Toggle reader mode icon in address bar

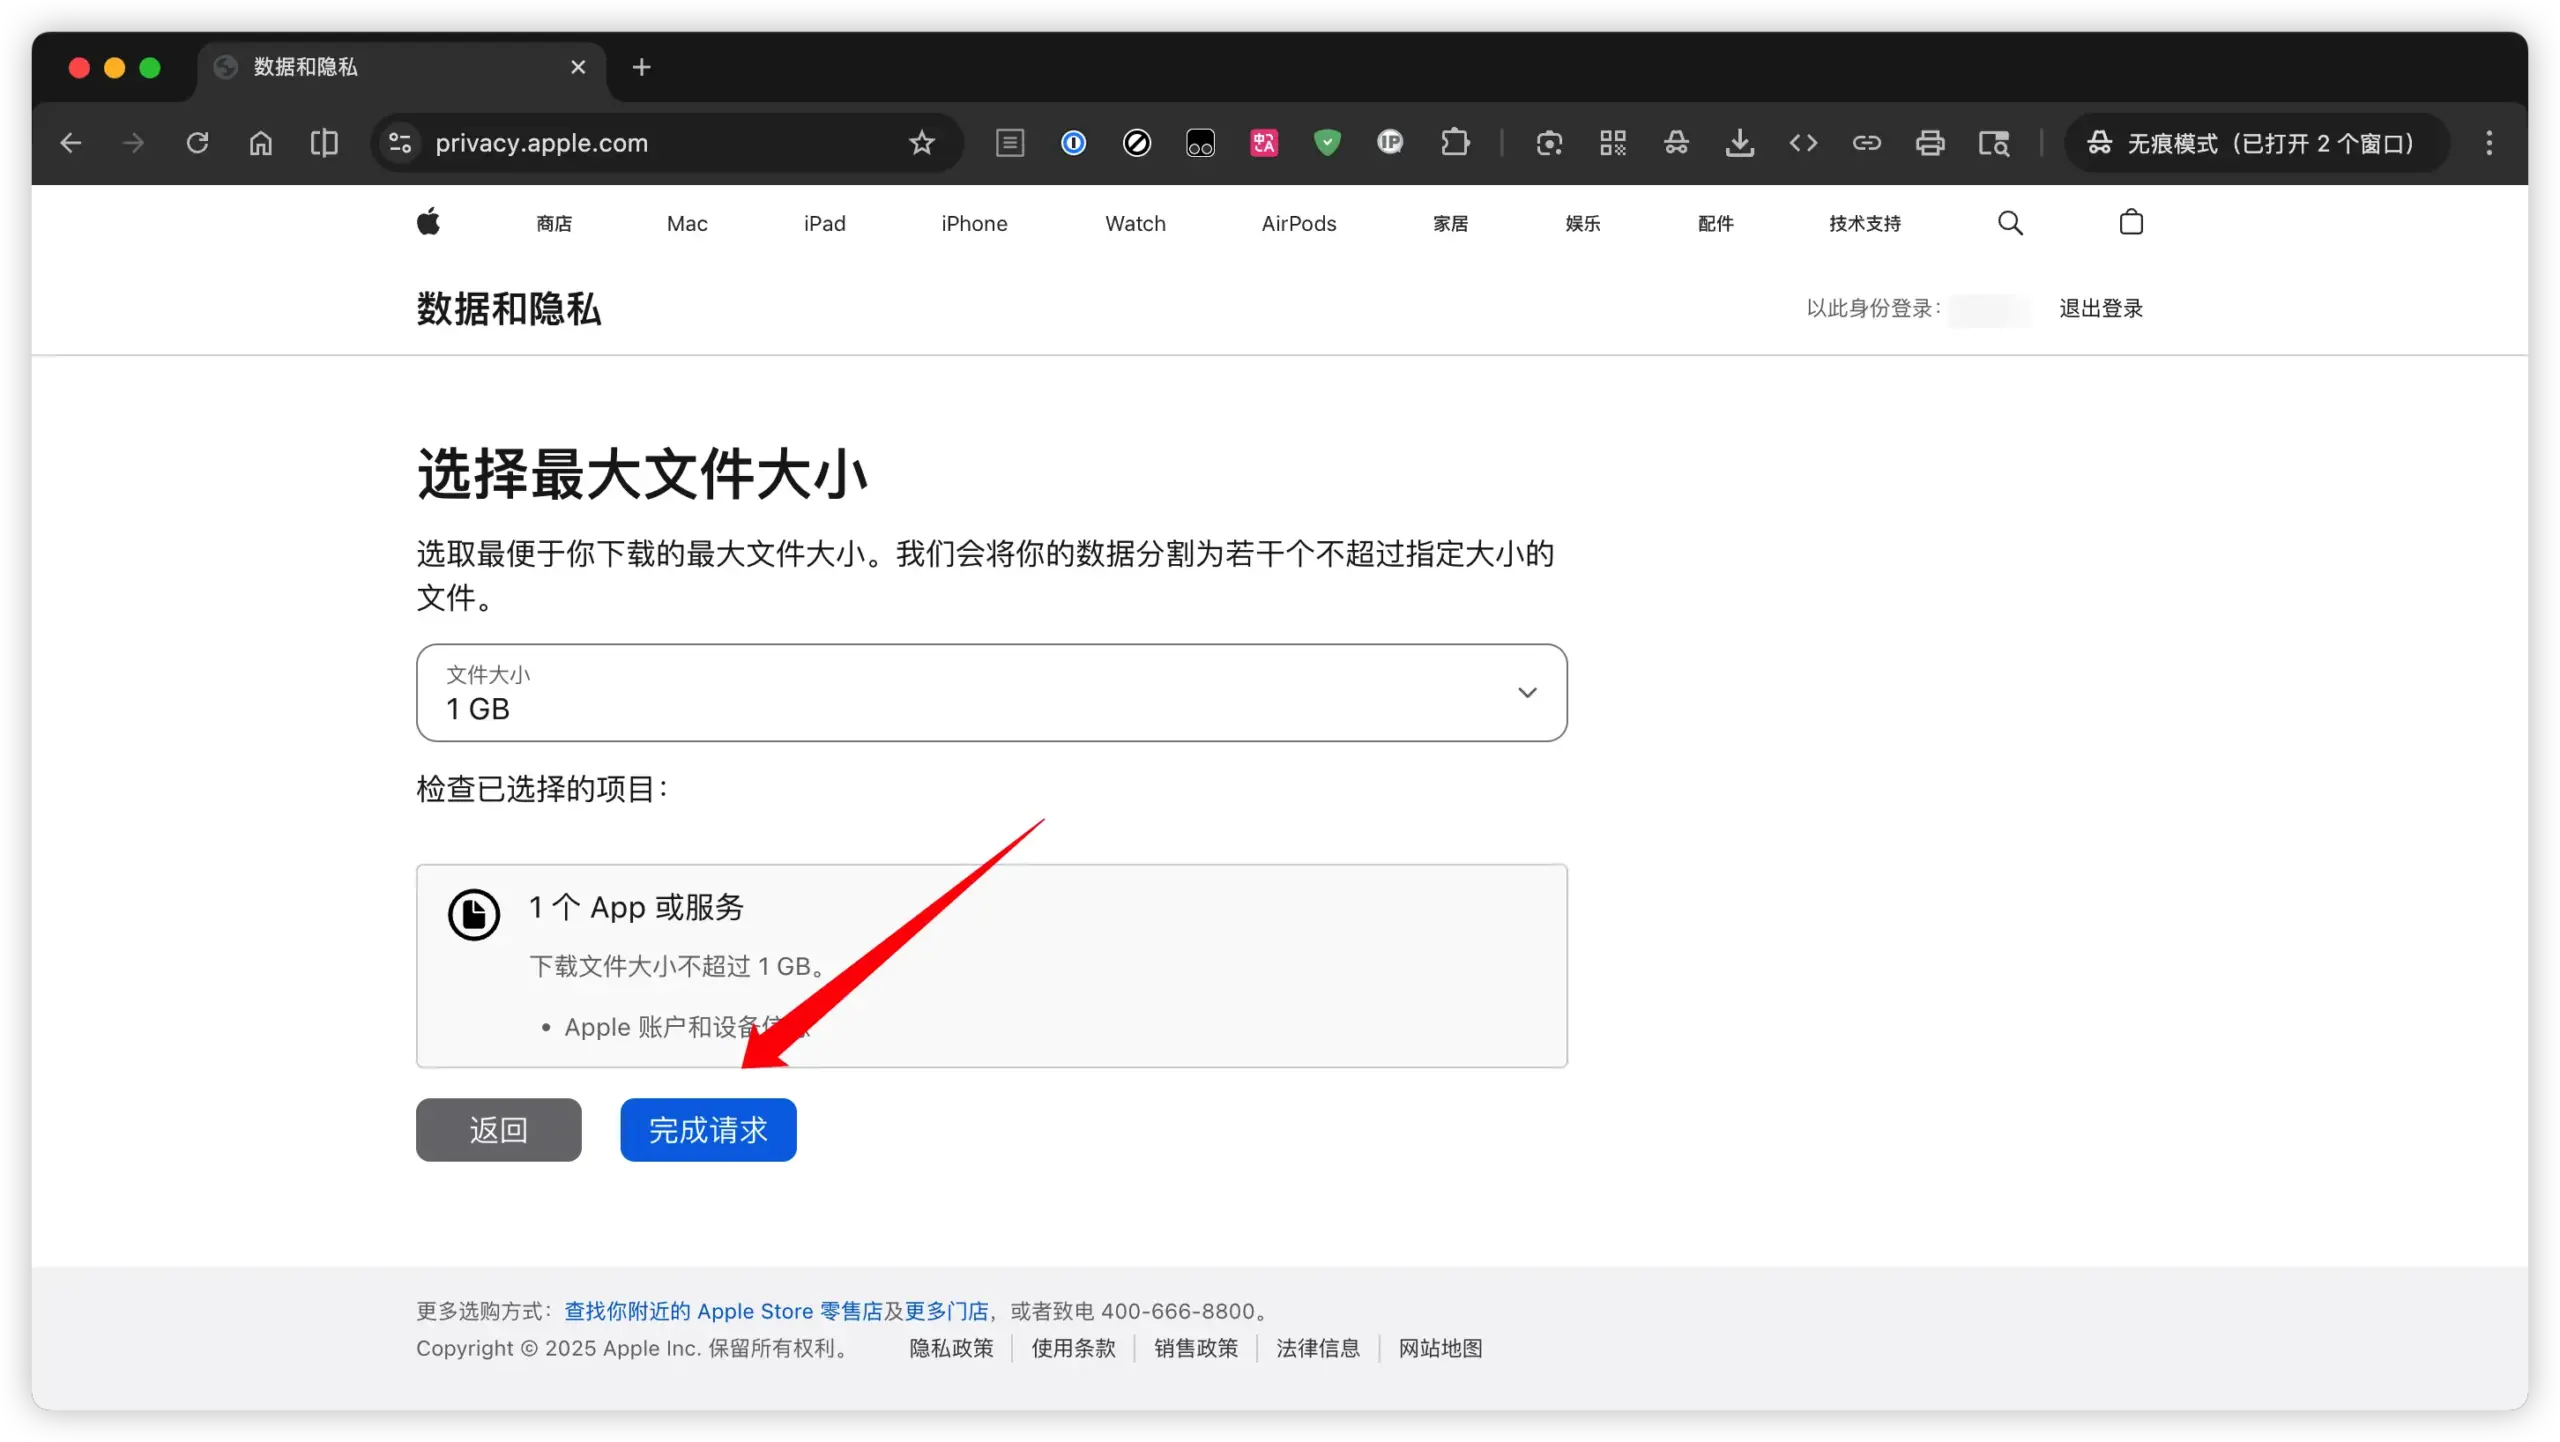(x=1010, y=142)
